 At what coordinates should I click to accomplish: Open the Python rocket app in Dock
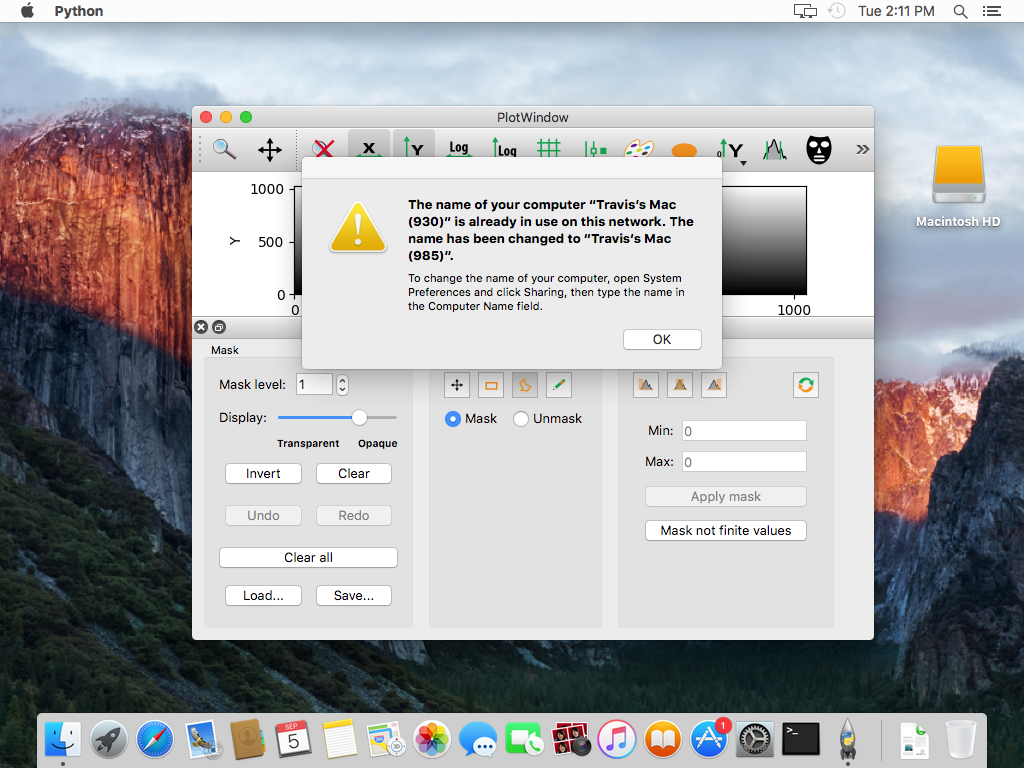click(848, 739)
